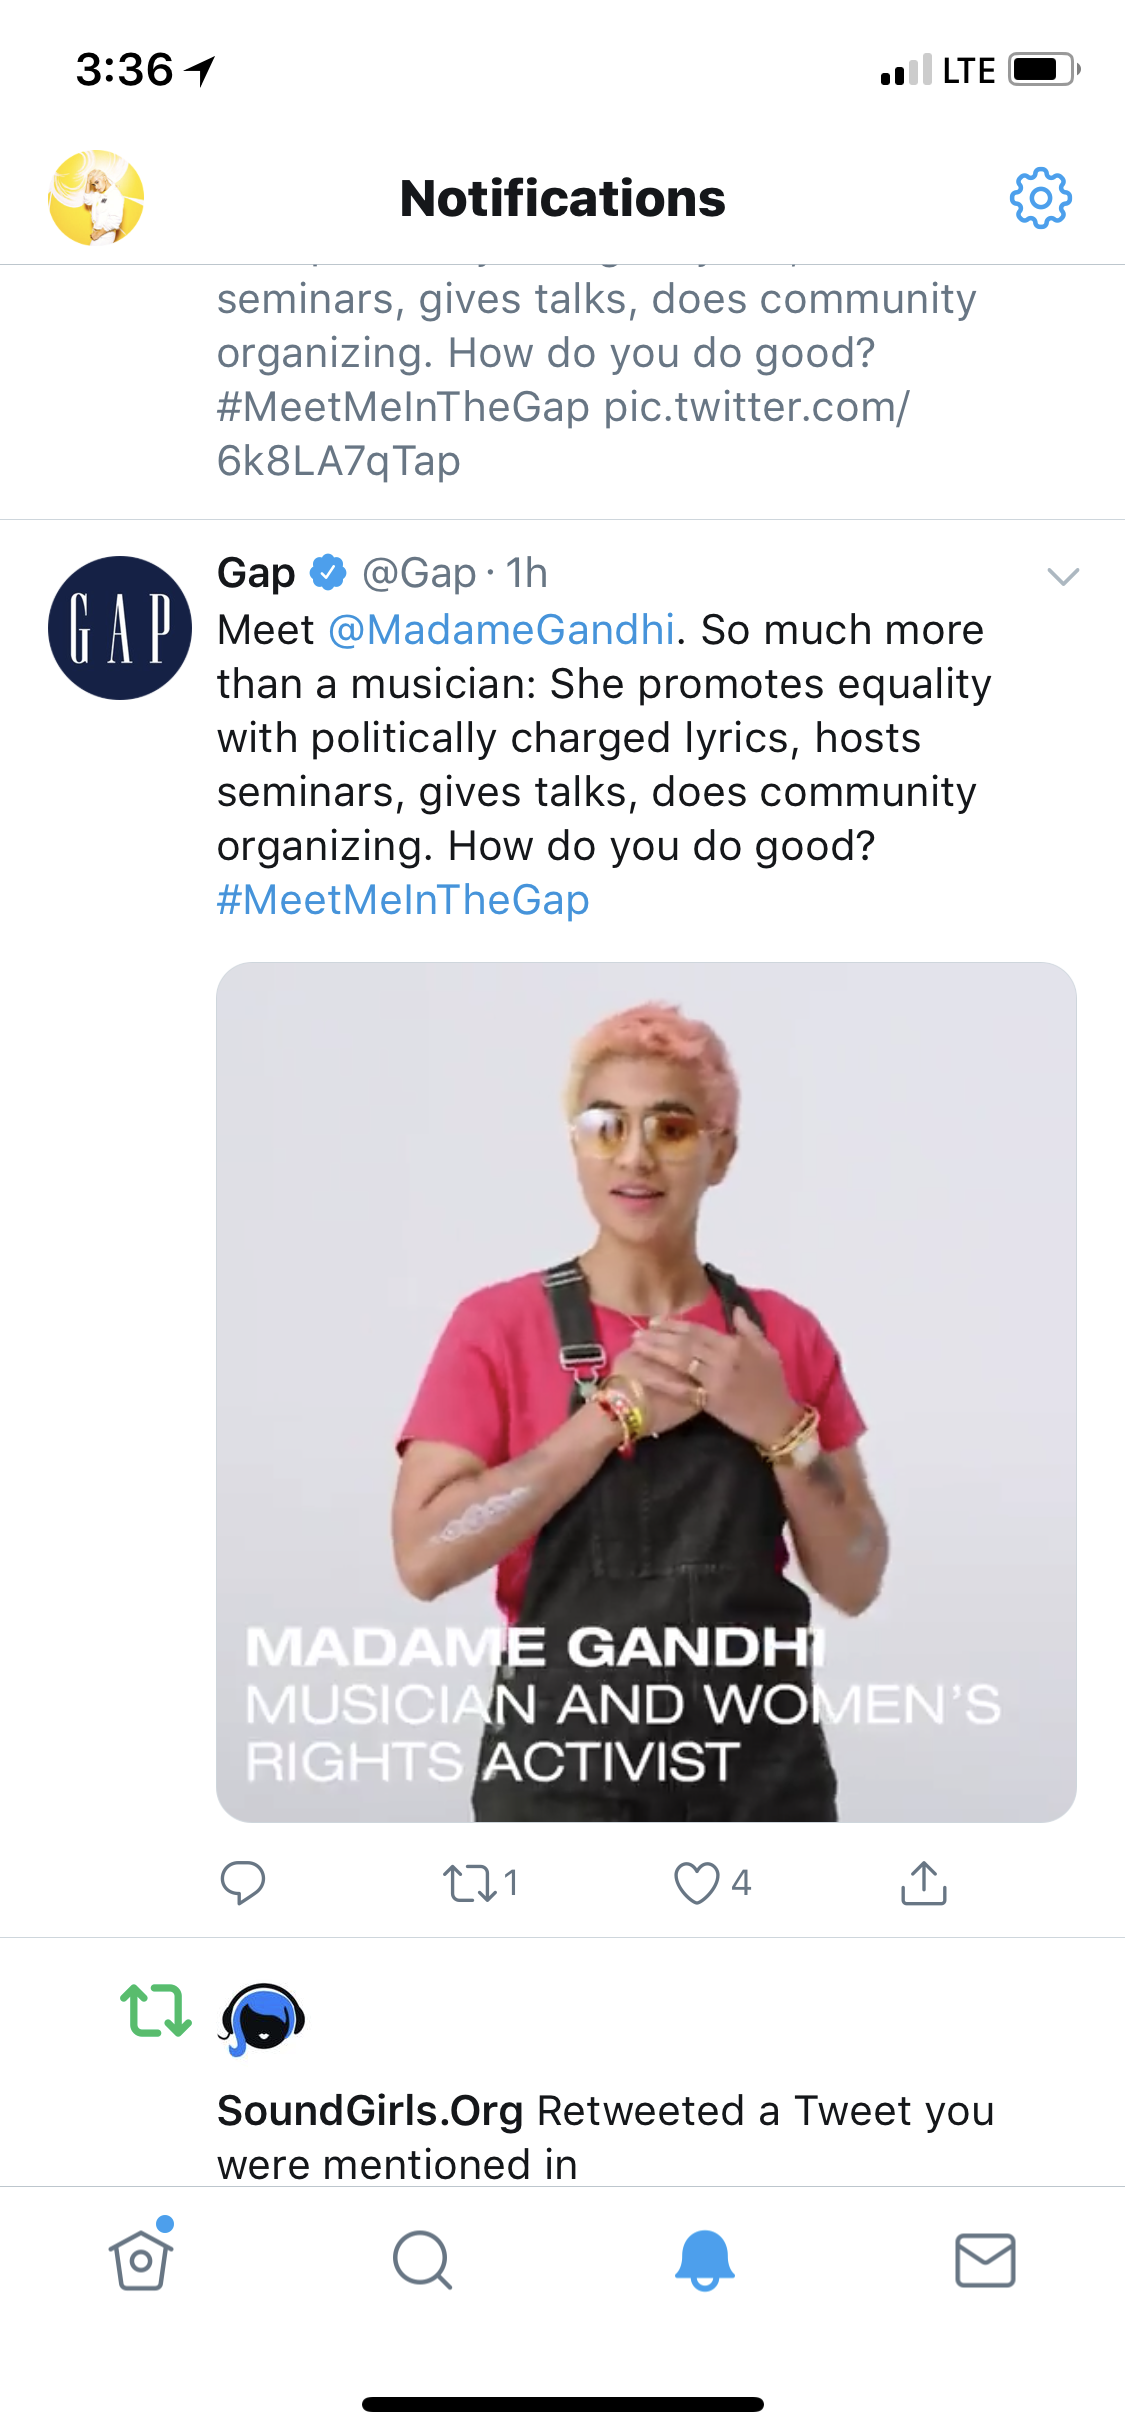
Task: Retweet the Gap tweet
Action: (x=470, y=1883)
